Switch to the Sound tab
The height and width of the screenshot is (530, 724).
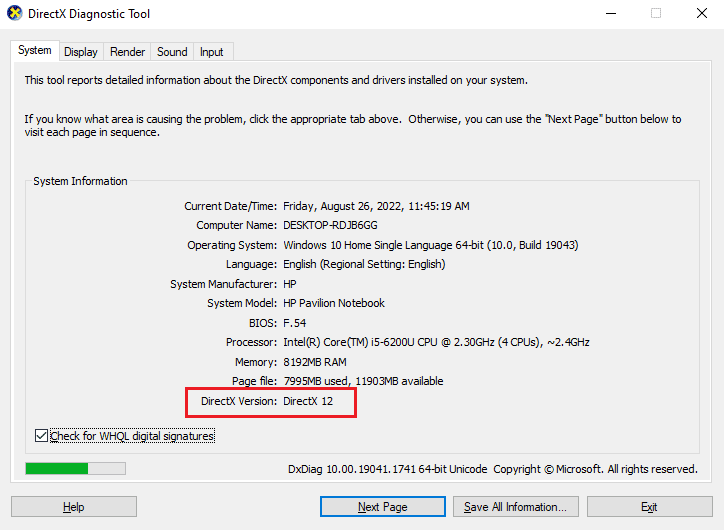pyautogui.click(x=172, y=52)
